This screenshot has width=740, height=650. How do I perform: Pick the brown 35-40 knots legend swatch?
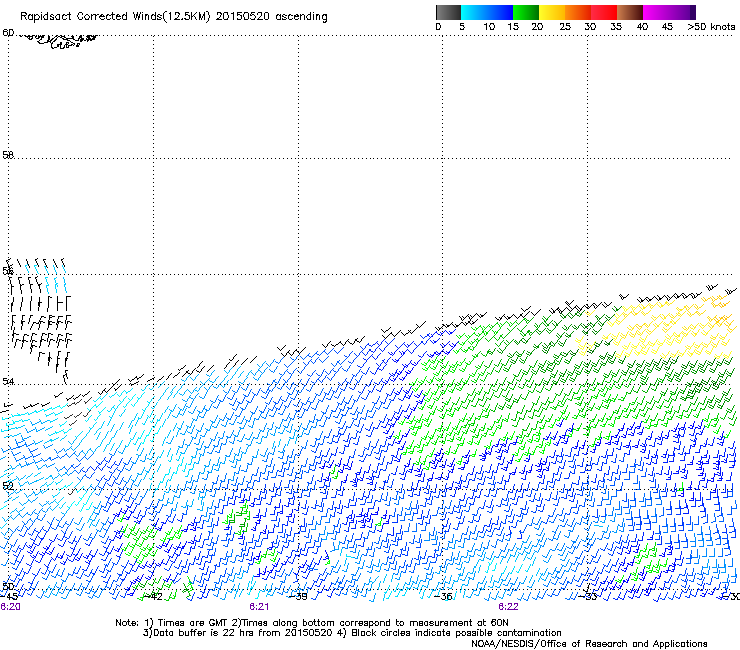pyautogui.click(x=630, y=12)
